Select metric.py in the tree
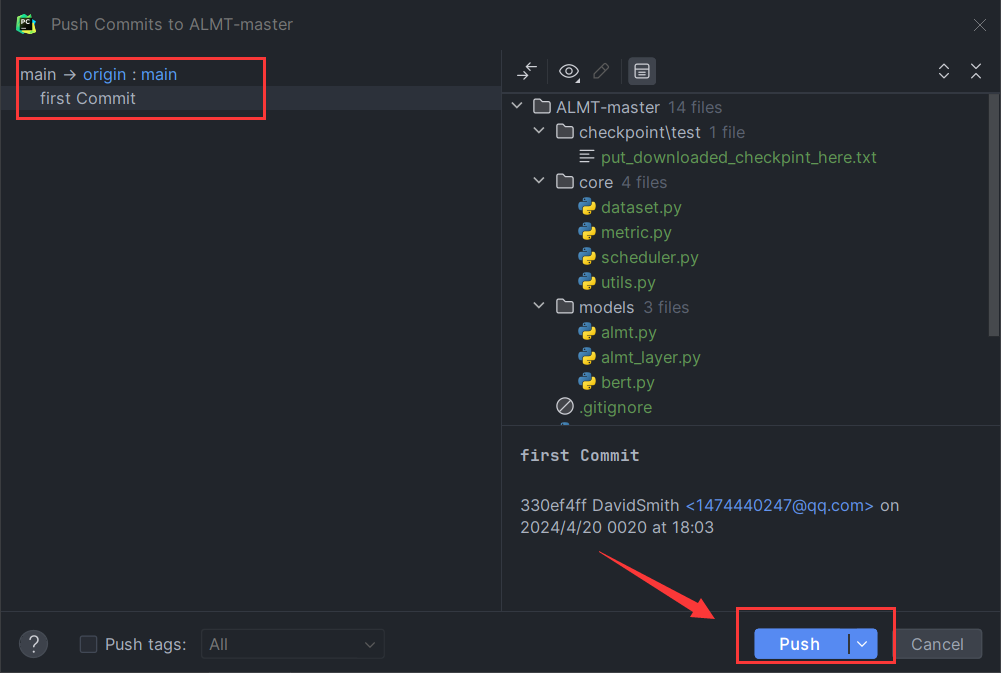The width and height of the screenshot is (1001, 673). [x=636, y=232]
